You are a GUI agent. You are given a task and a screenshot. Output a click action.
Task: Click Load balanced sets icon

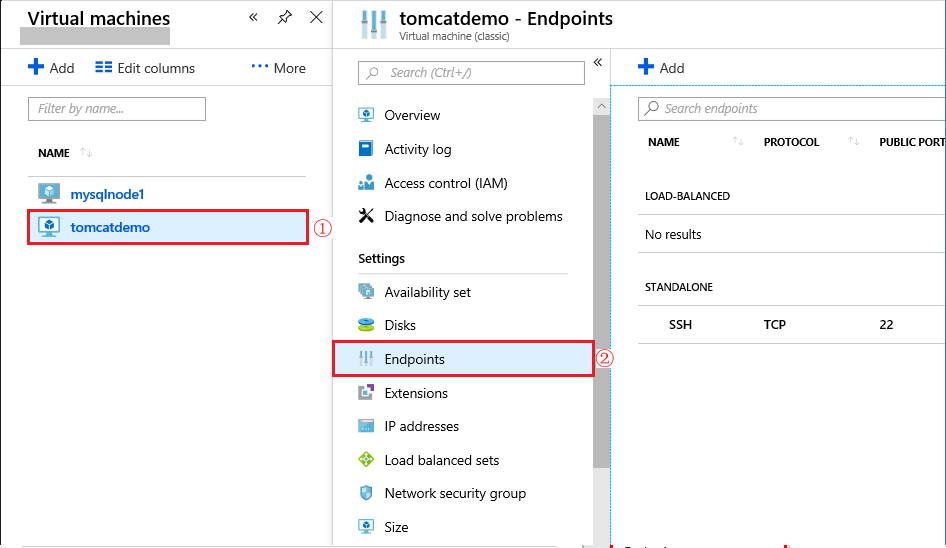tap(366, 460)
